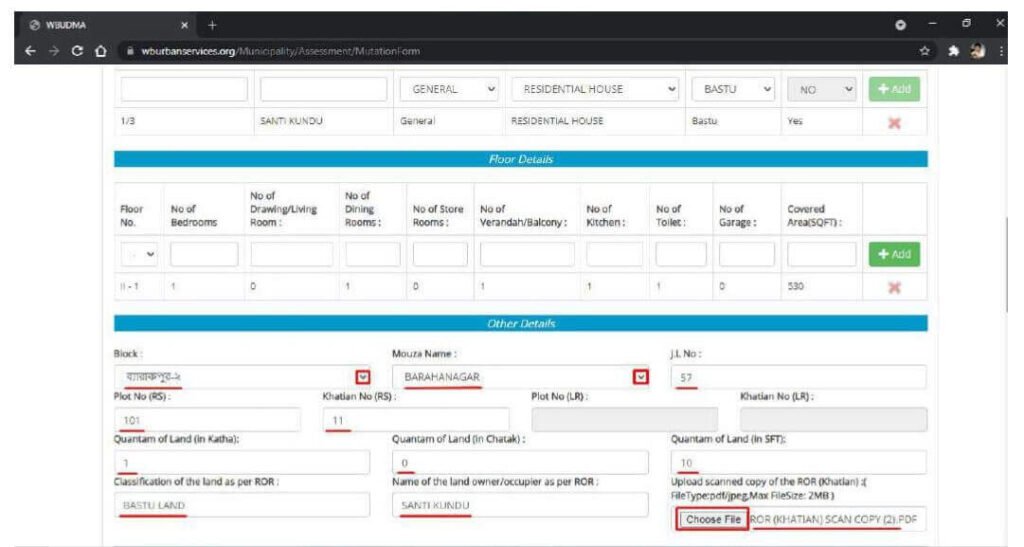Click the uploaded ROR (KHATIAN) SCAN COPY file name
The image size is (1024, 547).
tap(833, 520)
